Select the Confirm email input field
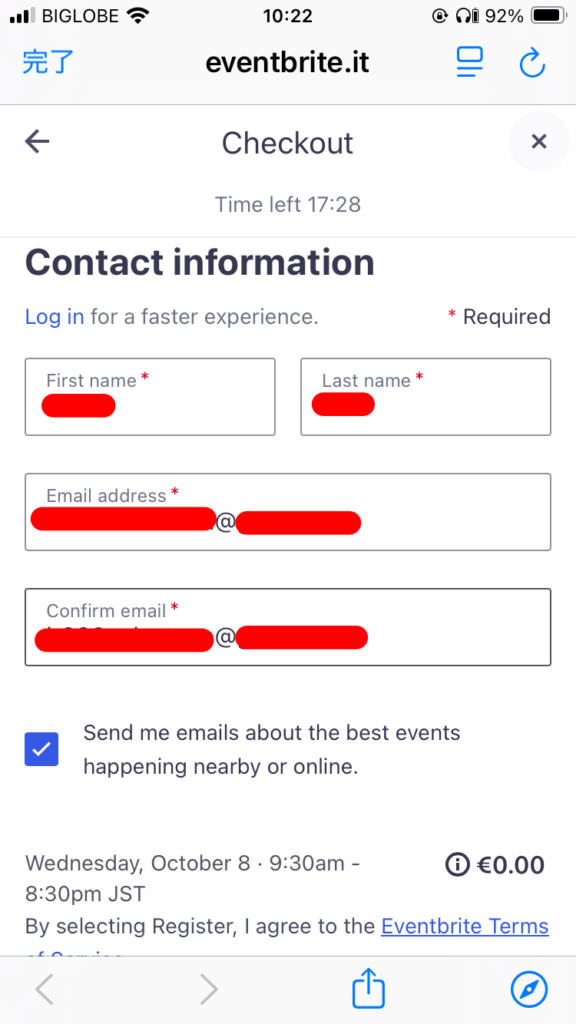 click(288, 627)
